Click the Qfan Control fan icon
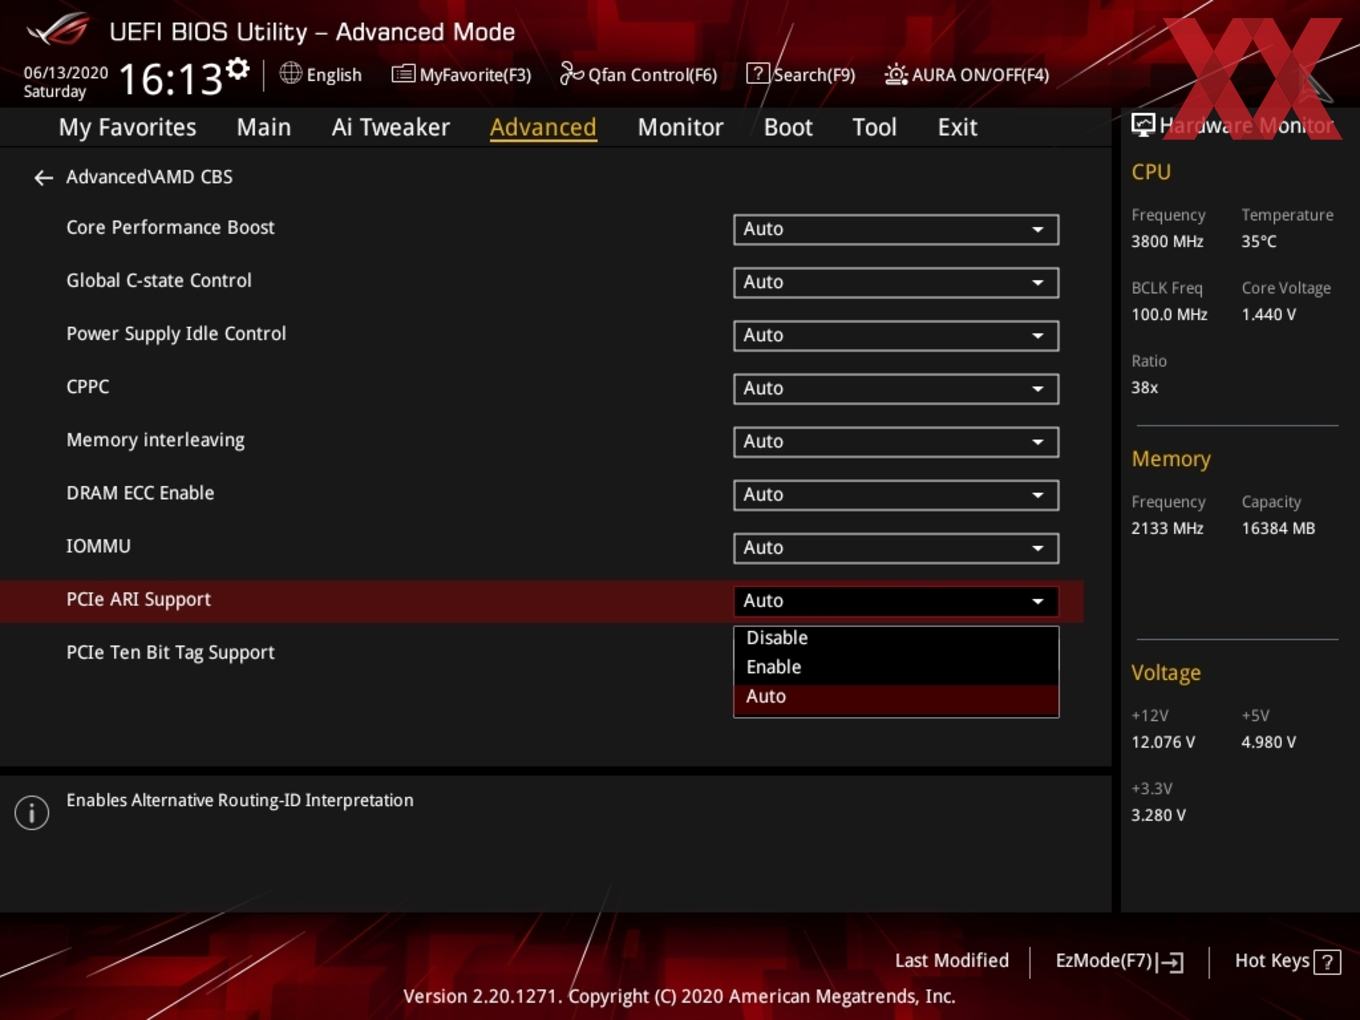The image size is (1360, 1020). [x=571, y=73]
